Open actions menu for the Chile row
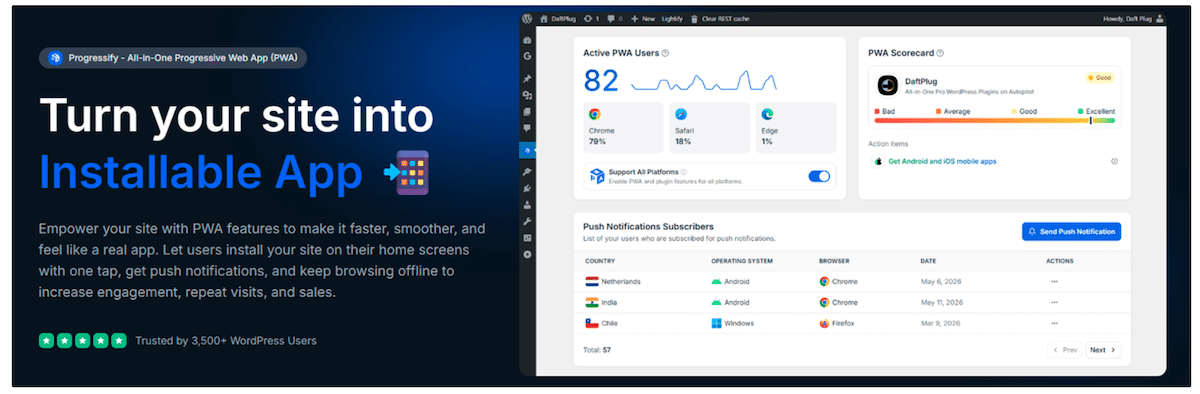 click(1054, 323)
